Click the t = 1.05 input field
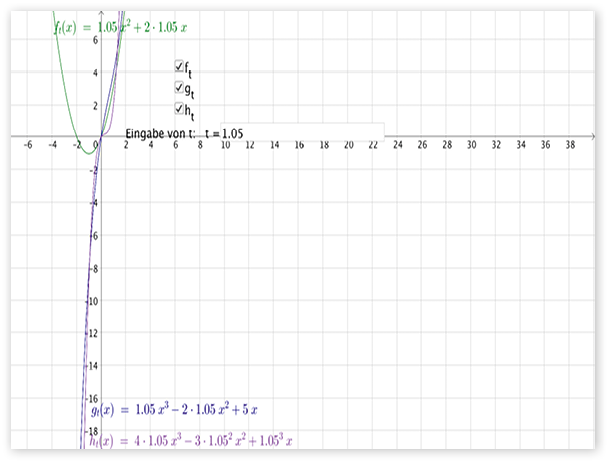Image resolution: width=609 pixels, height=463 pixels. click(x=302, y=133)
